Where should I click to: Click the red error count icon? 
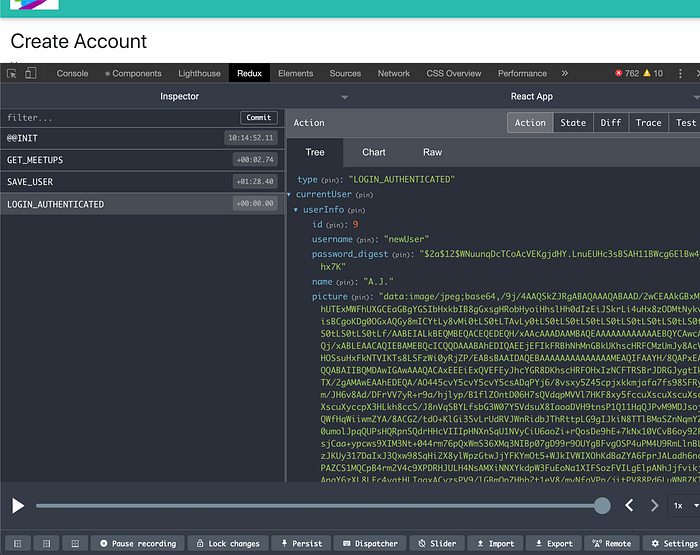[618, 73]
